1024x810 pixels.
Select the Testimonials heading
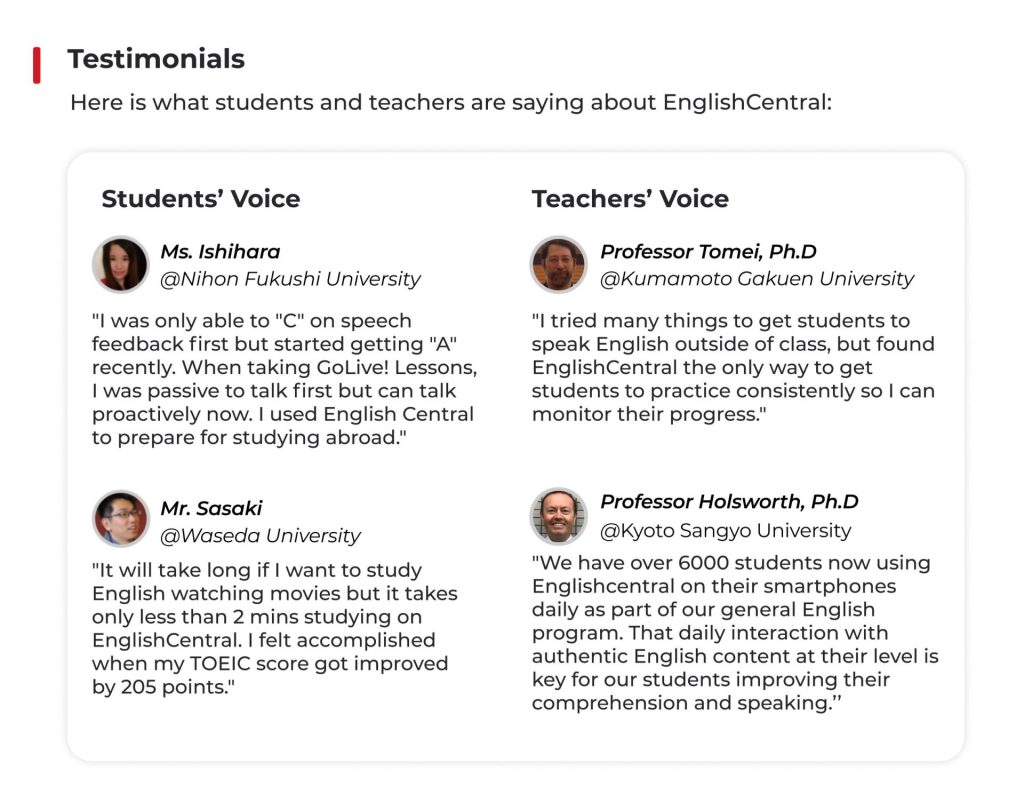(x=156, y=59)
